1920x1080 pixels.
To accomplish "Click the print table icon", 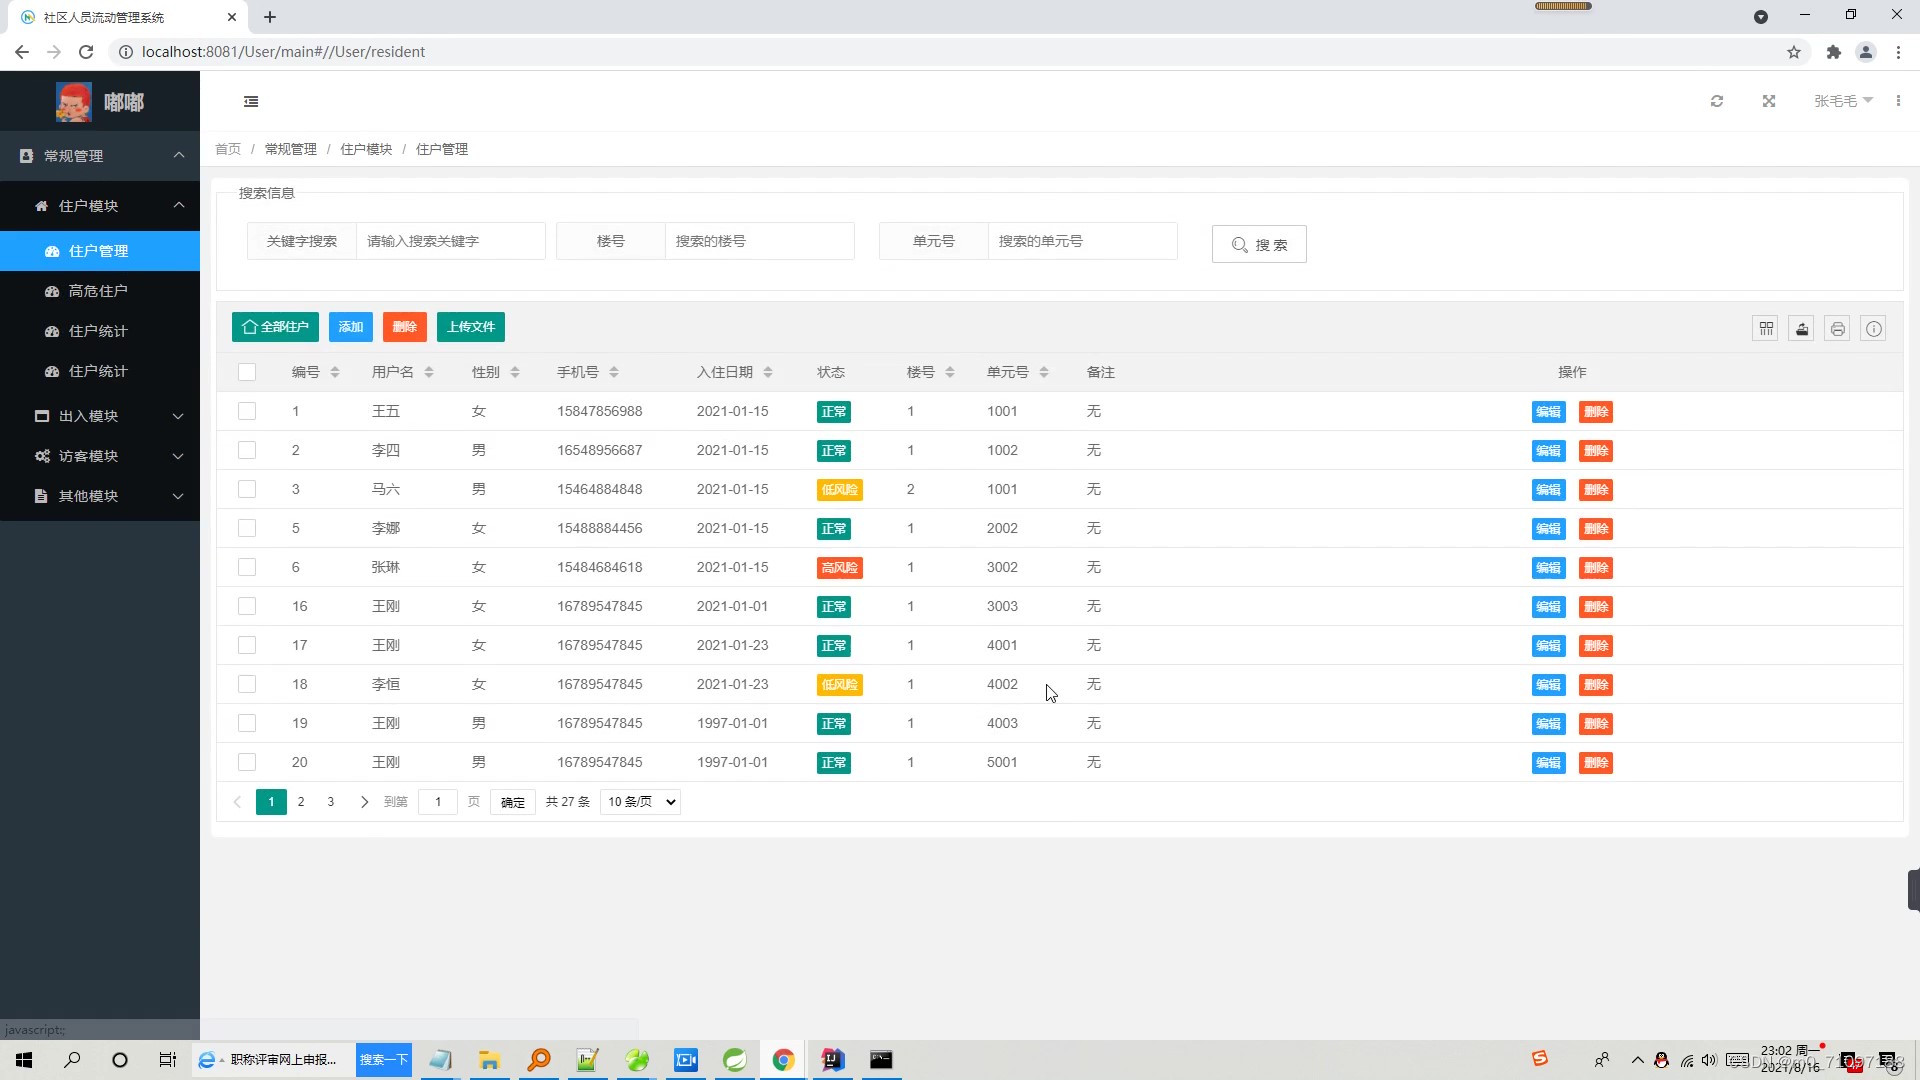I will click(x=1838, y=328).
